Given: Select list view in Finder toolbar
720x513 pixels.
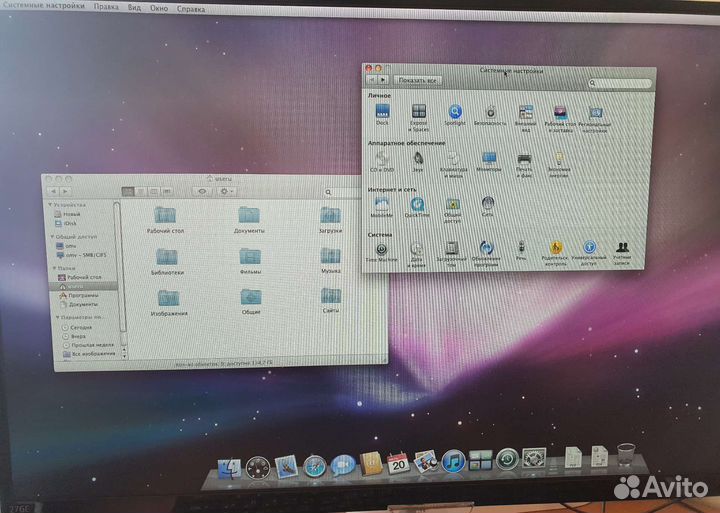Looking at the screenshot, I should 141,191.
